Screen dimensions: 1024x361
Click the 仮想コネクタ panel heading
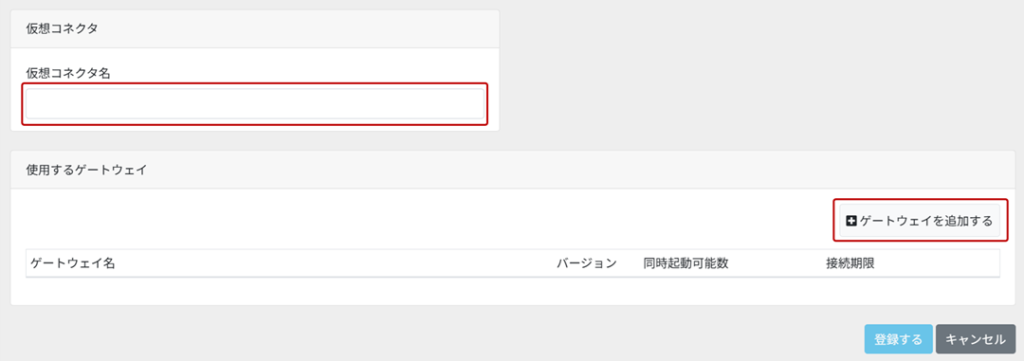point(62,29)
